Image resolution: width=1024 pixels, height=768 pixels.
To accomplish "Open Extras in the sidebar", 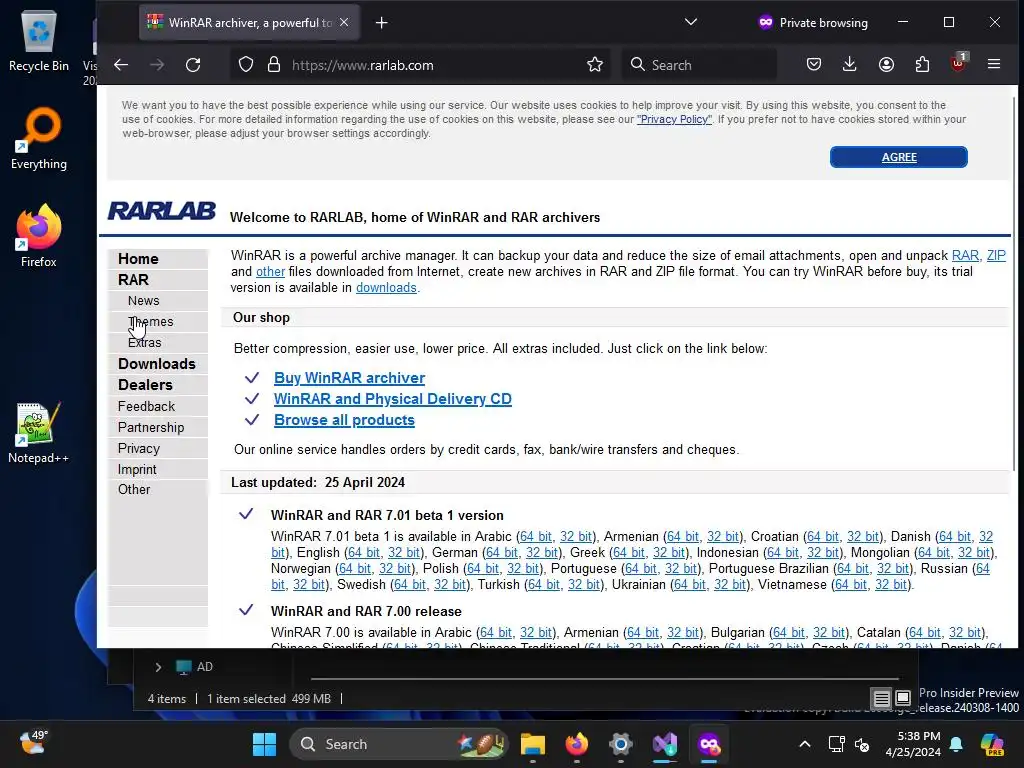I will (144, 342).
